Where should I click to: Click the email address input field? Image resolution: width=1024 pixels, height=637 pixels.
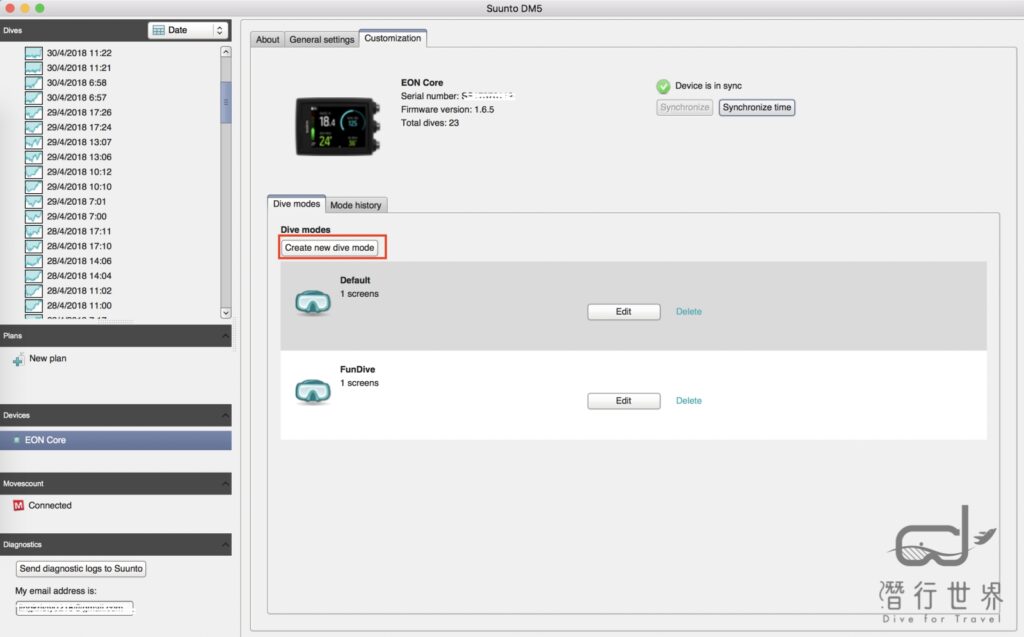tap(74, 608)
